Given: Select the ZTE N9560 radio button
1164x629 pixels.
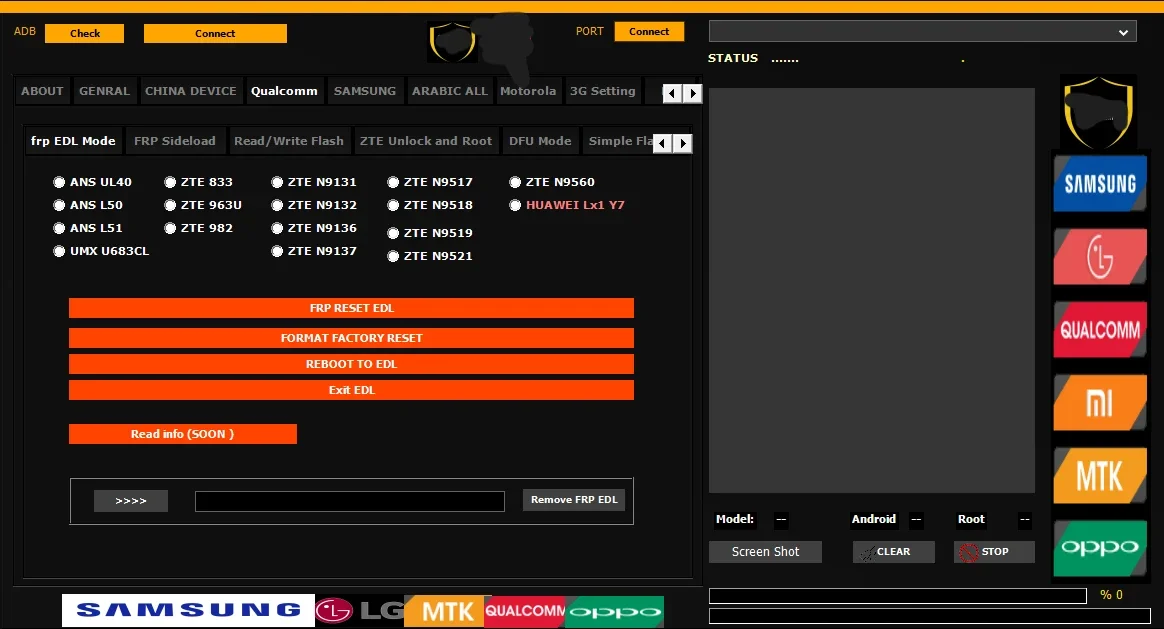Looking at the screenshot, I should point(514,182).
